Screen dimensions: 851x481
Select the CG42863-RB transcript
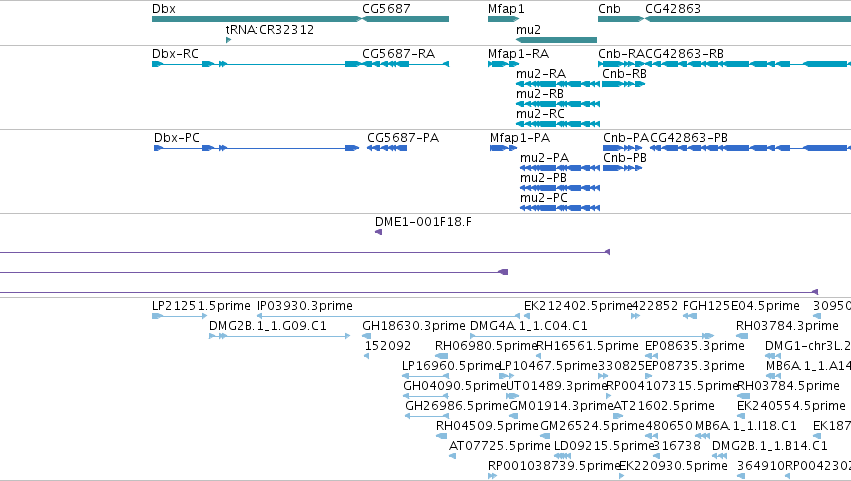click(748, 64)
